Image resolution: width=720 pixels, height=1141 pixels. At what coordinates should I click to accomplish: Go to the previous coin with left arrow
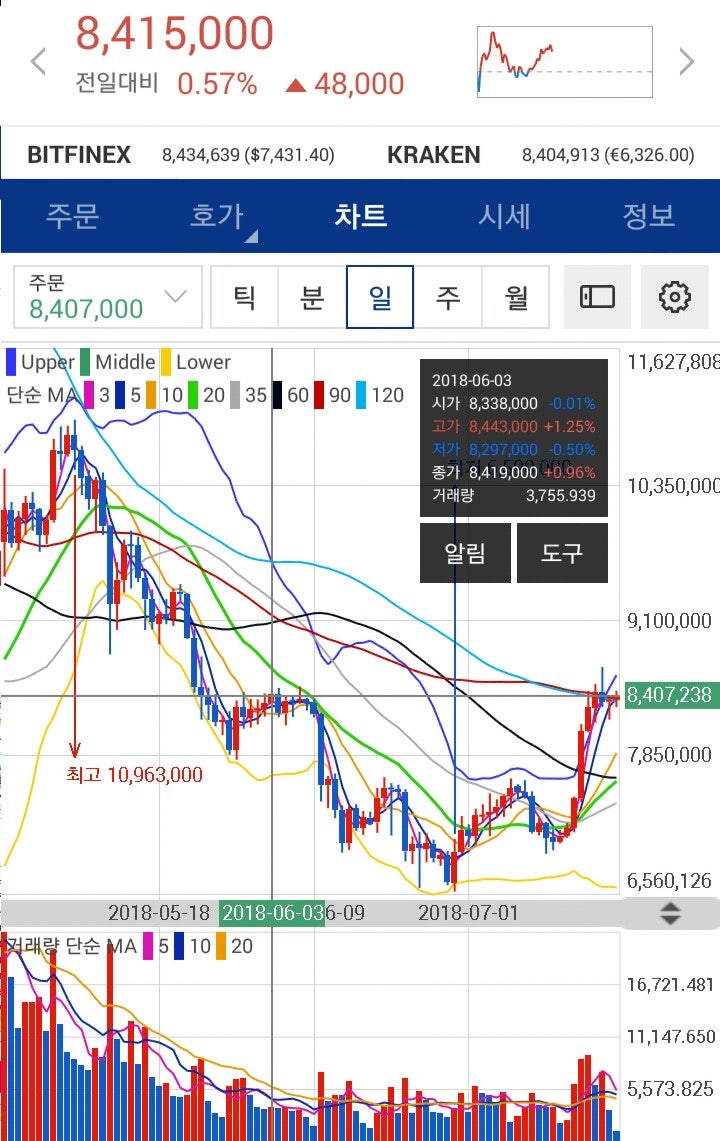tap(38, 62)
